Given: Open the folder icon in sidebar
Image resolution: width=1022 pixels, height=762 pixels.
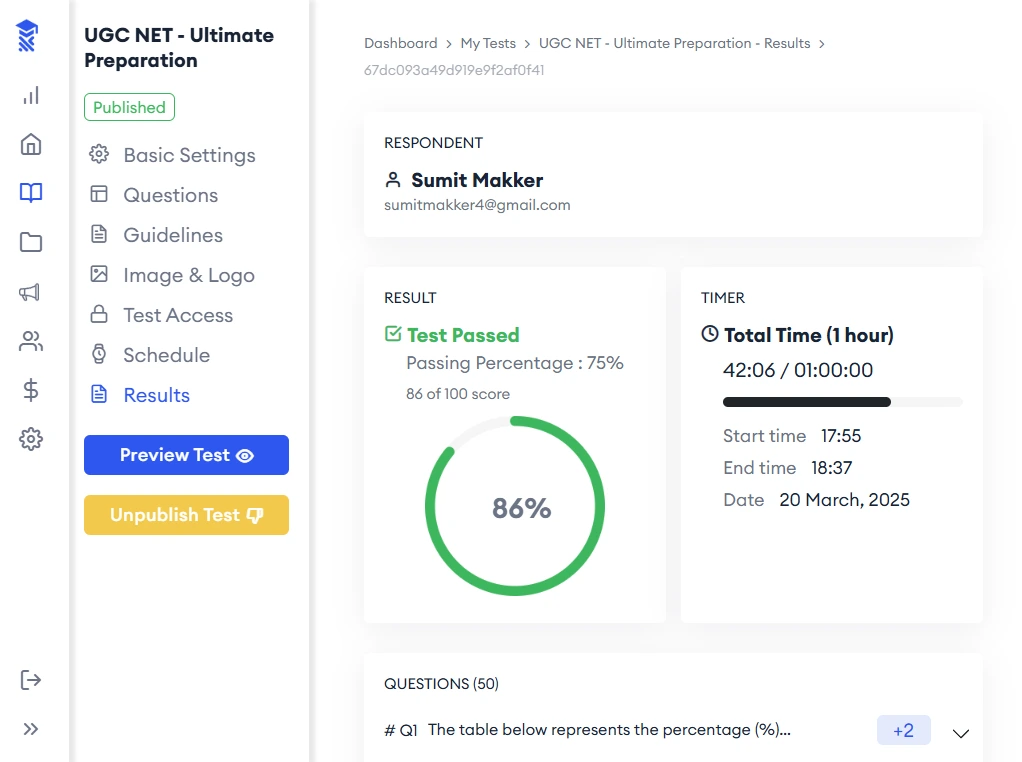Looking at the screenshot, I should pos(31,242).
